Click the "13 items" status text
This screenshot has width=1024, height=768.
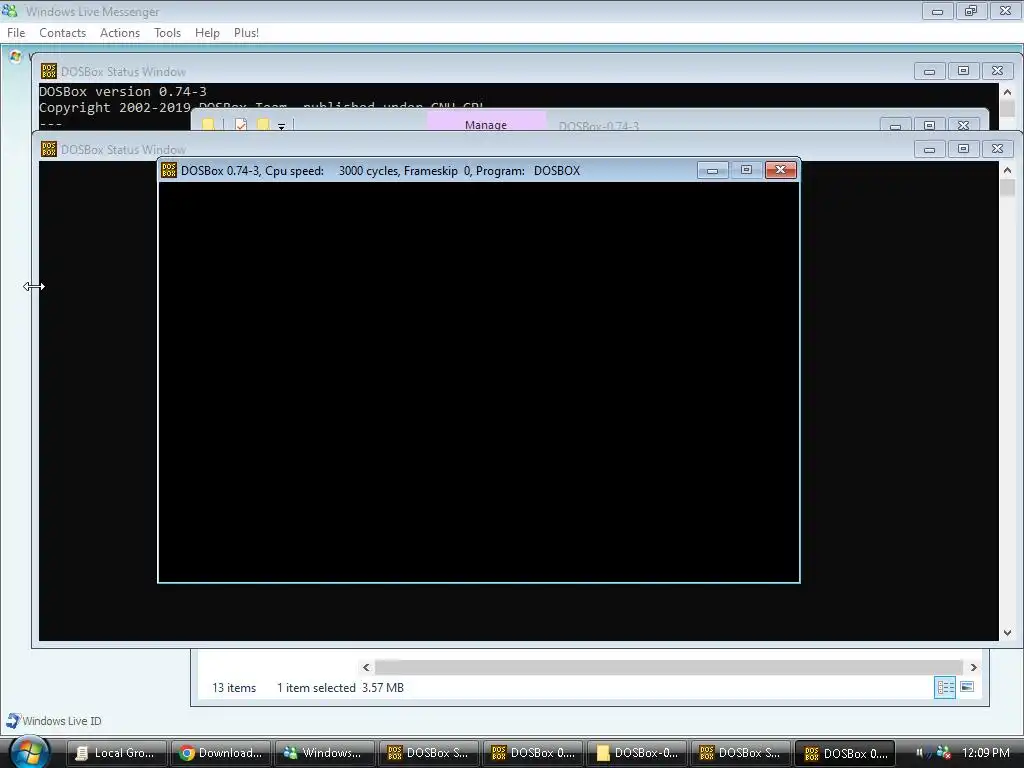click(234, 688)
